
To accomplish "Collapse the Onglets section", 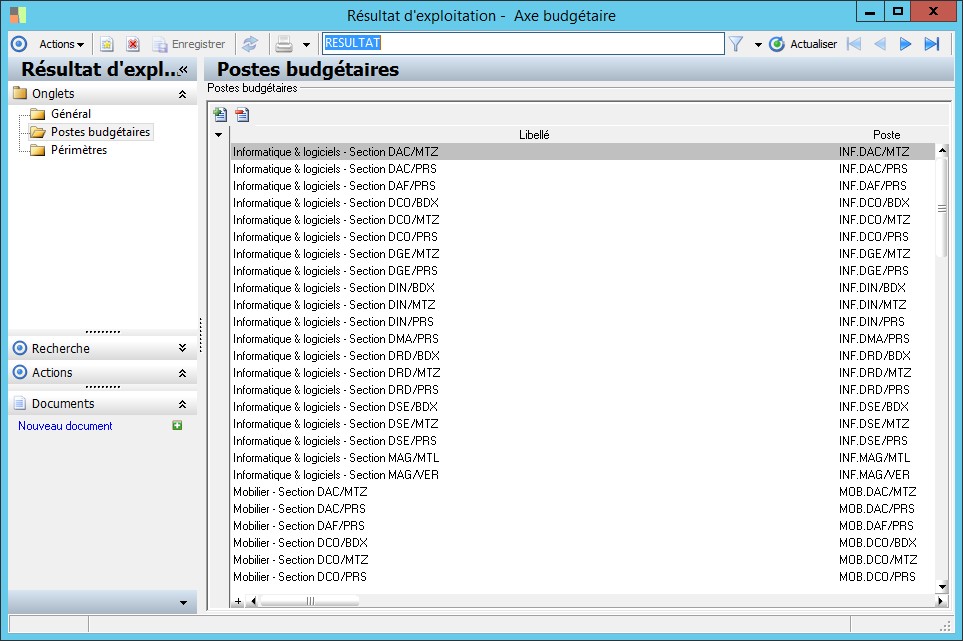I will pos(182,94).
